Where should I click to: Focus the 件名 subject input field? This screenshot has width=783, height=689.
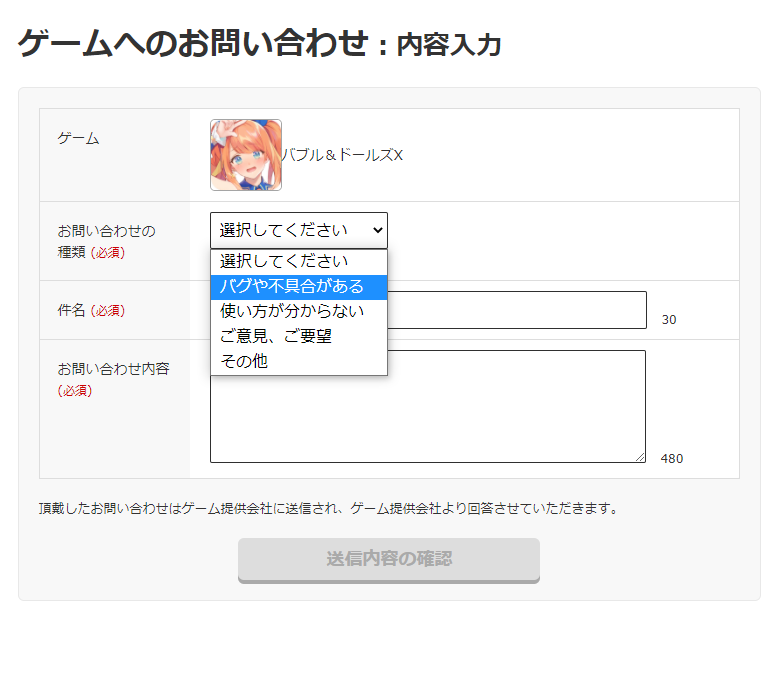(516, 310)
